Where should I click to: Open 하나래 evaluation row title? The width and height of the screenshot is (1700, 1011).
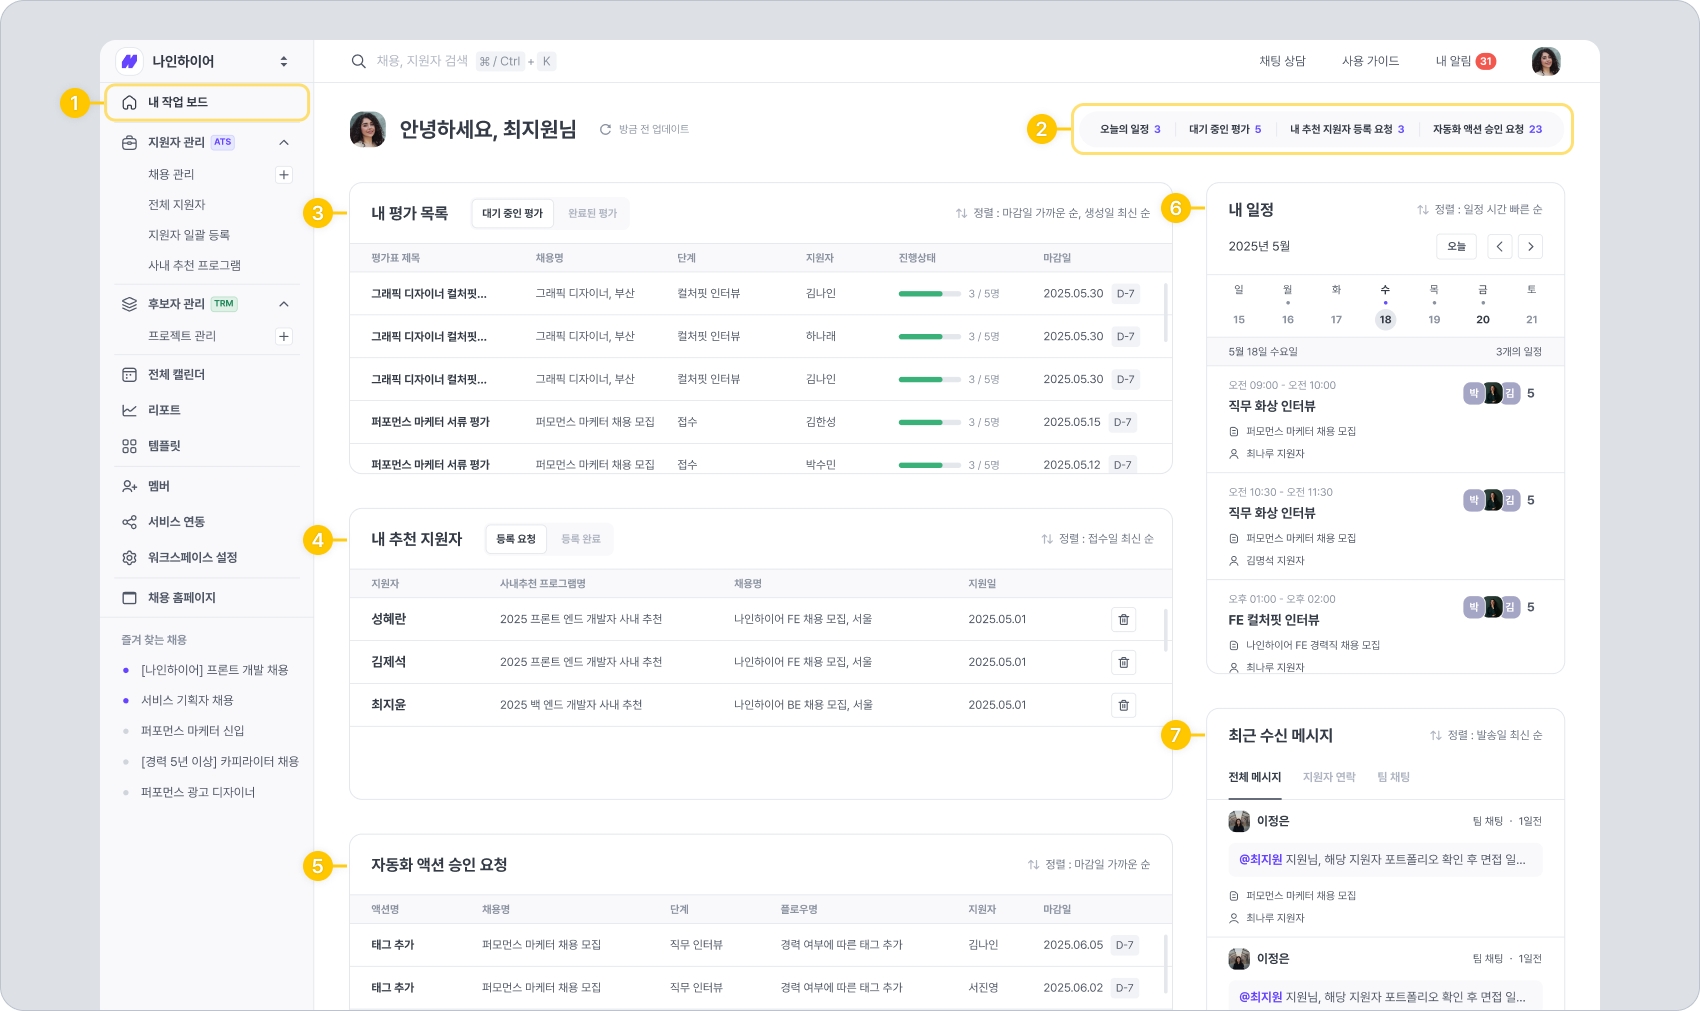click(x=429, y=337)
